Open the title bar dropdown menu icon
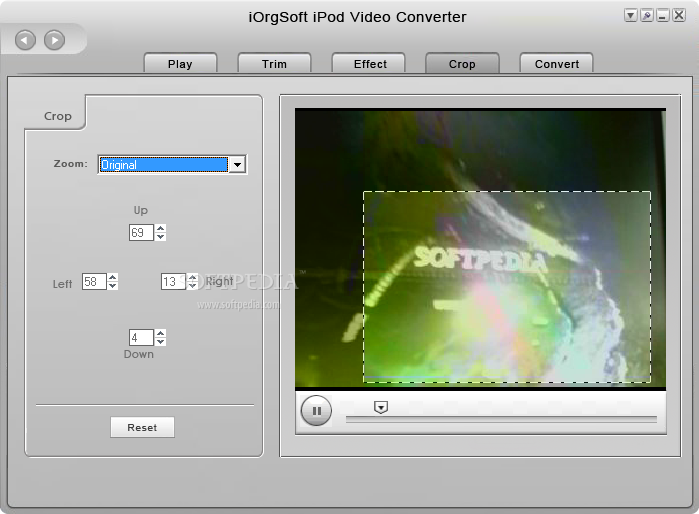 630,16
